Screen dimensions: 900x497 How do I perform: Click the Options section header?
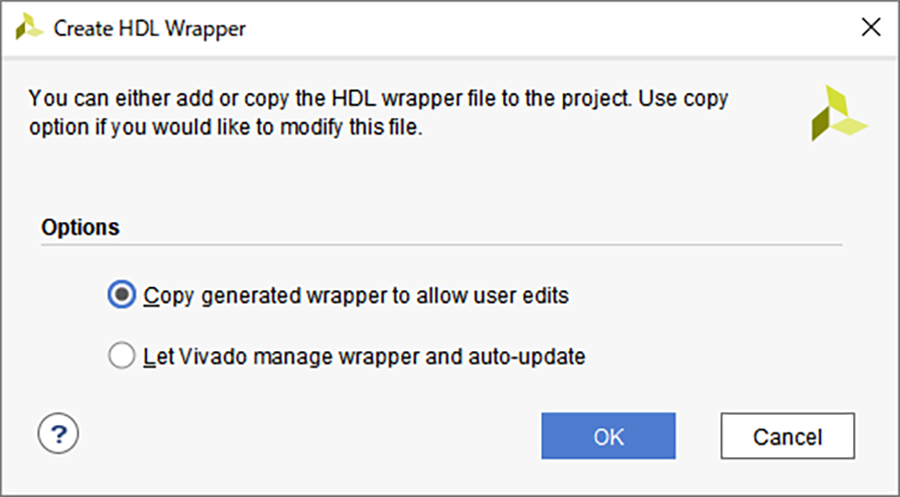pos(80,227)
